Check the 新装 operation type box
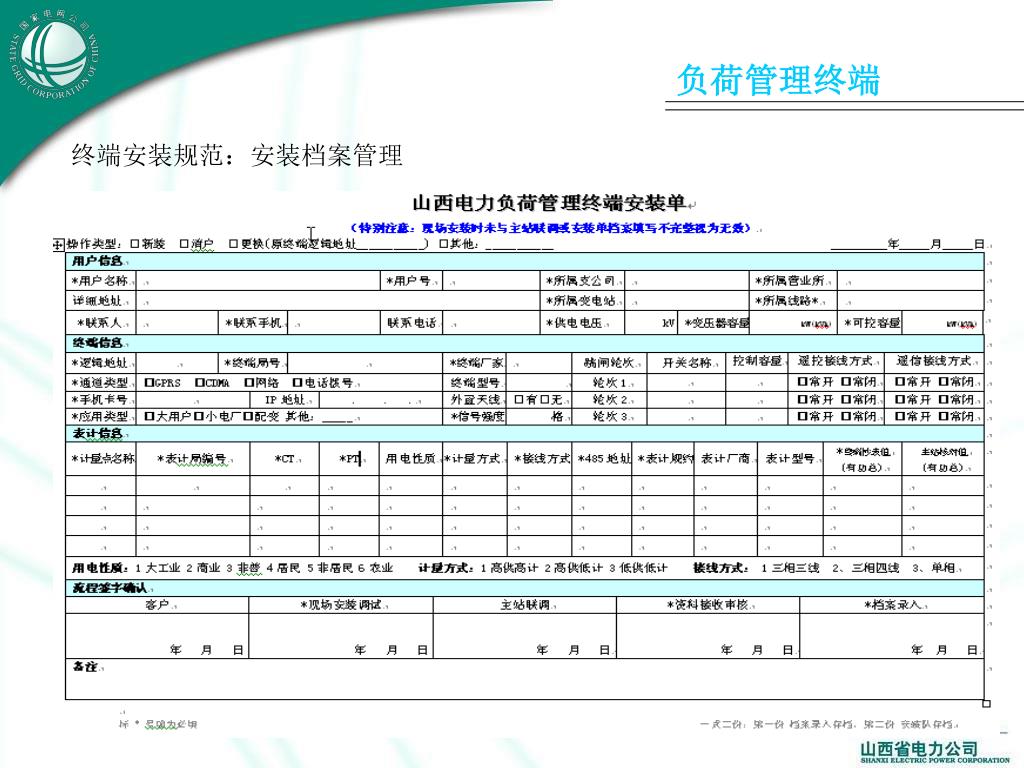This screenshot has height=768, width=1024. 135,244
